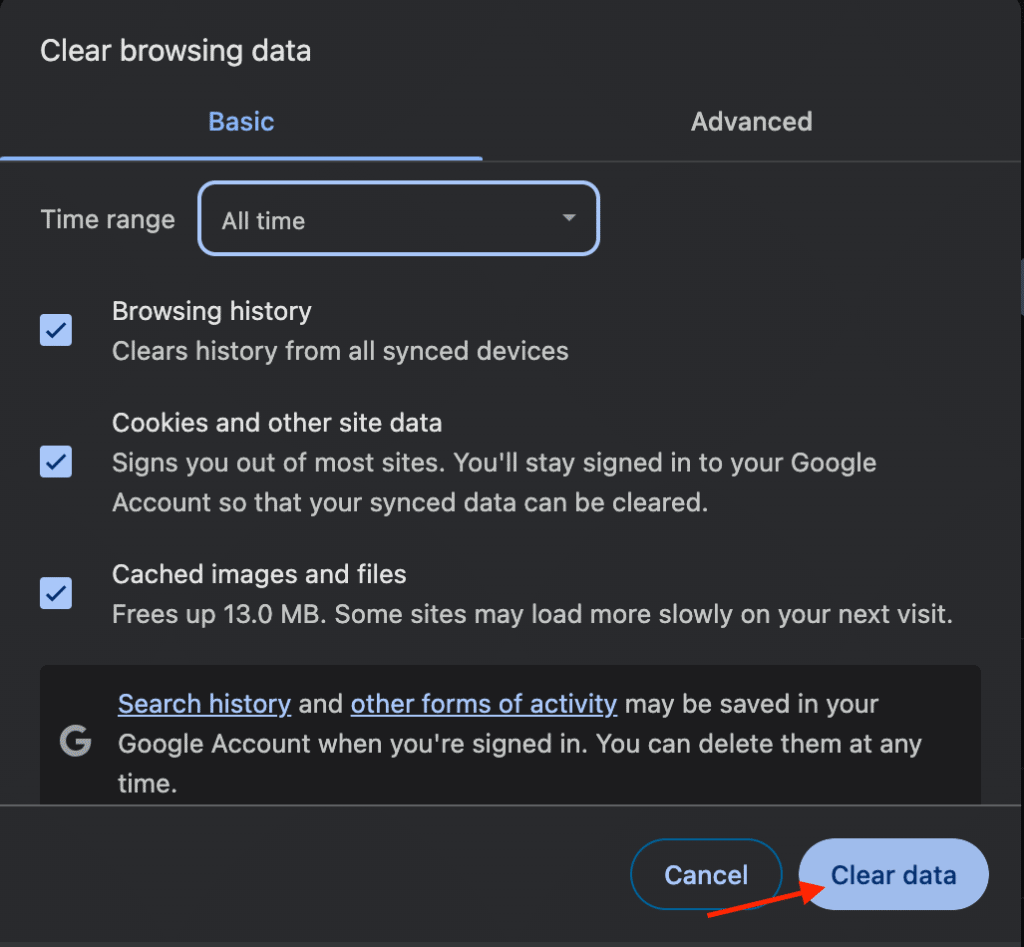Open the Time range selector showing All time
This screenshot has height=947, width=1024.
[x=398, y=219]
